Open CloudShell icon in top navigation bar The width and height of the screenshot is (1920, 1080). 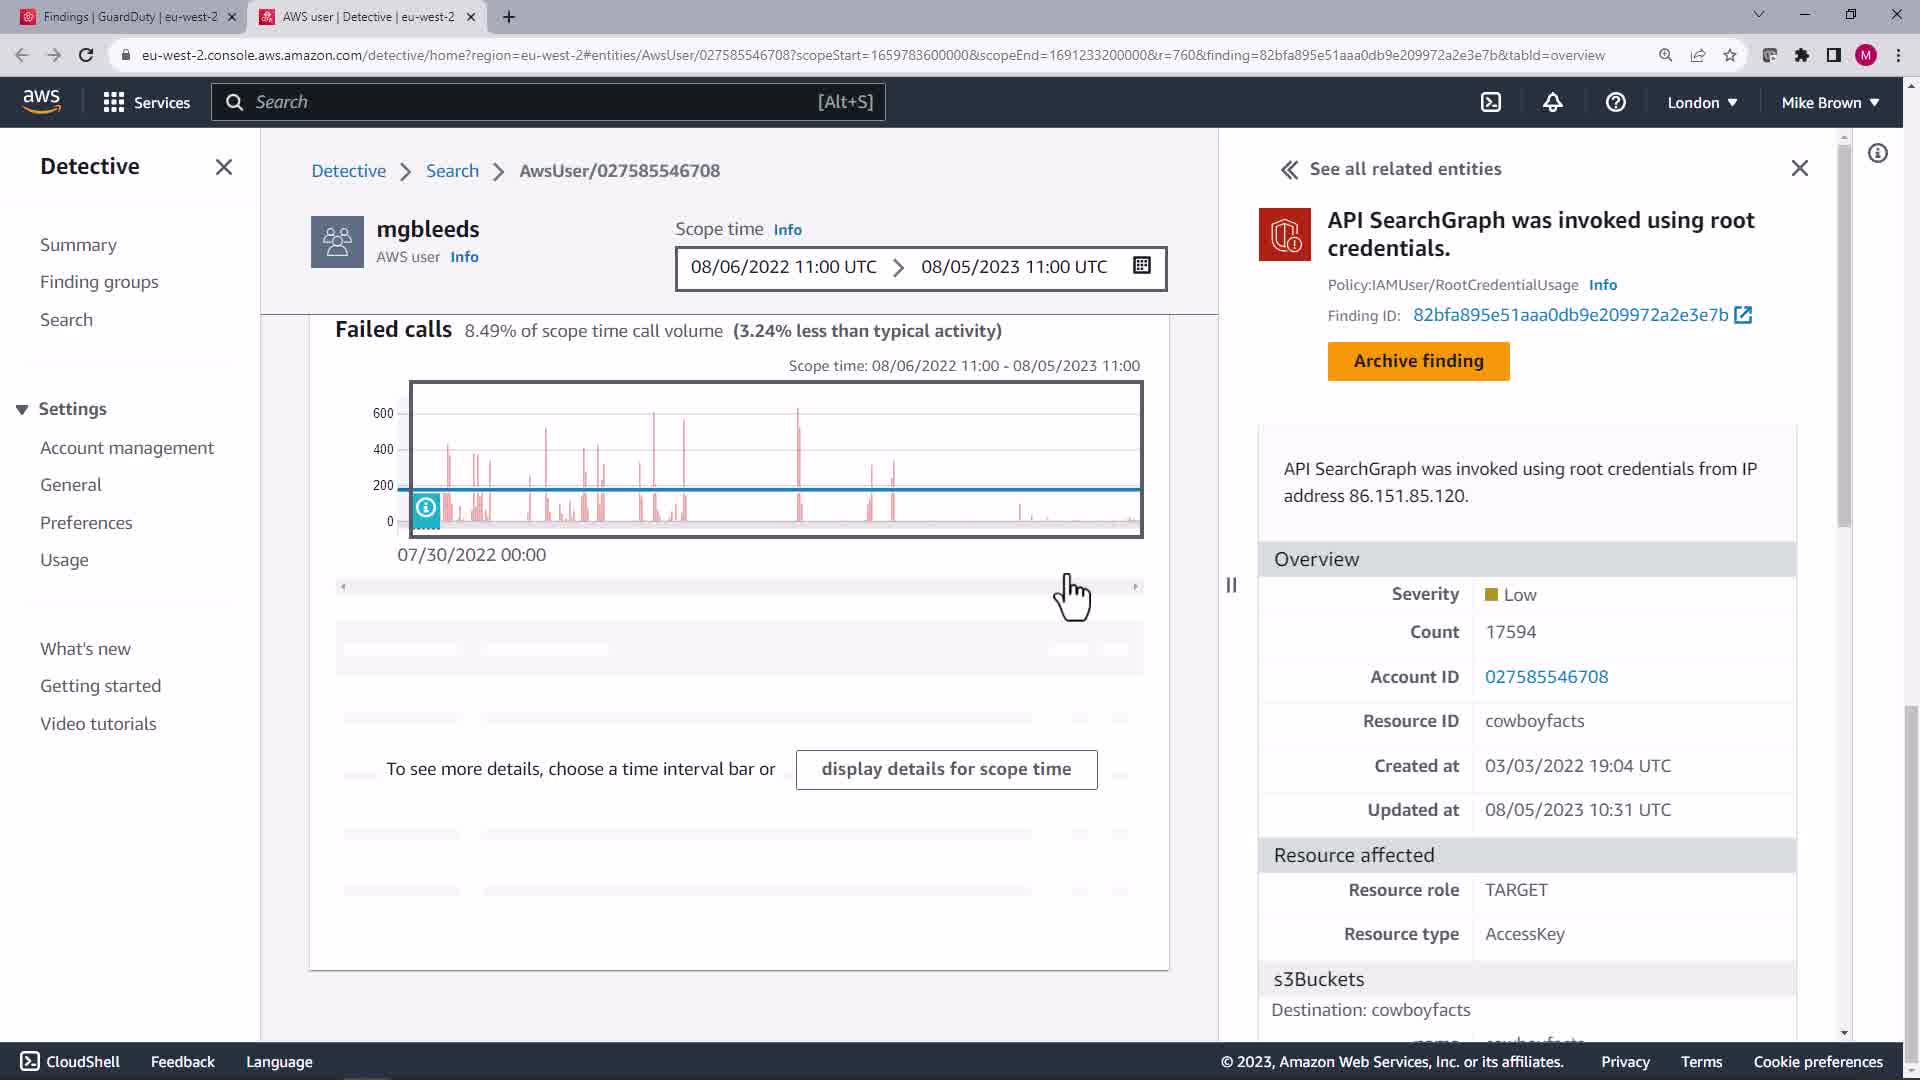1490,102
